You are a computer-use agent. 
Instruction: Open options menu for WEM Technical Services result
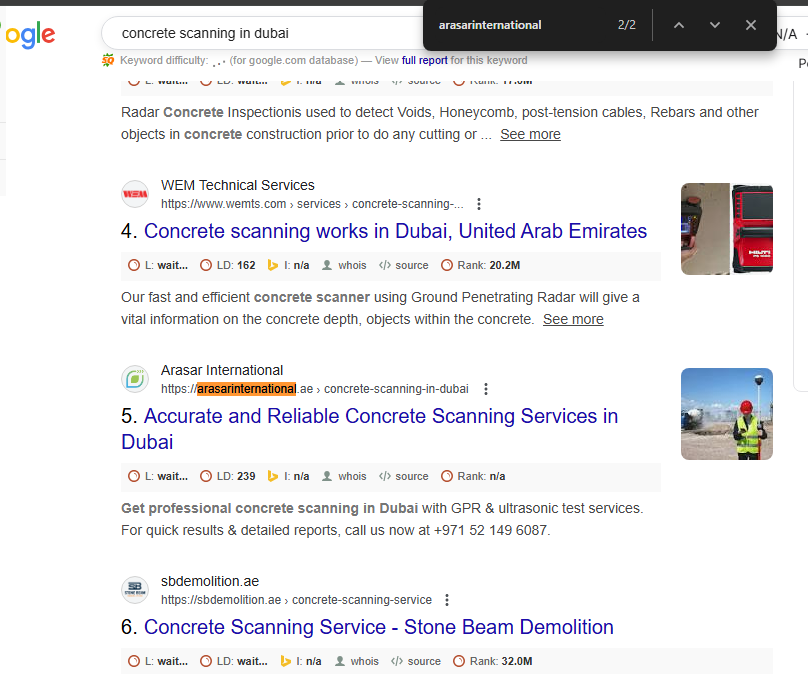[x=479, y=204]
